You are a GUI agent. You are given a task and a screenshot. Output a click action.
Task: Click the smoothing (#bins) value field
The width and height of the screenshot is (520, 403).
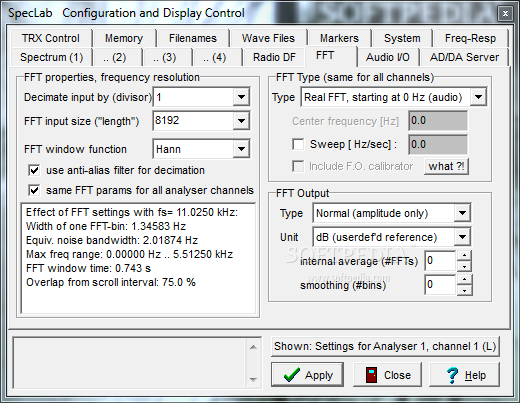(x=440, y=285)
